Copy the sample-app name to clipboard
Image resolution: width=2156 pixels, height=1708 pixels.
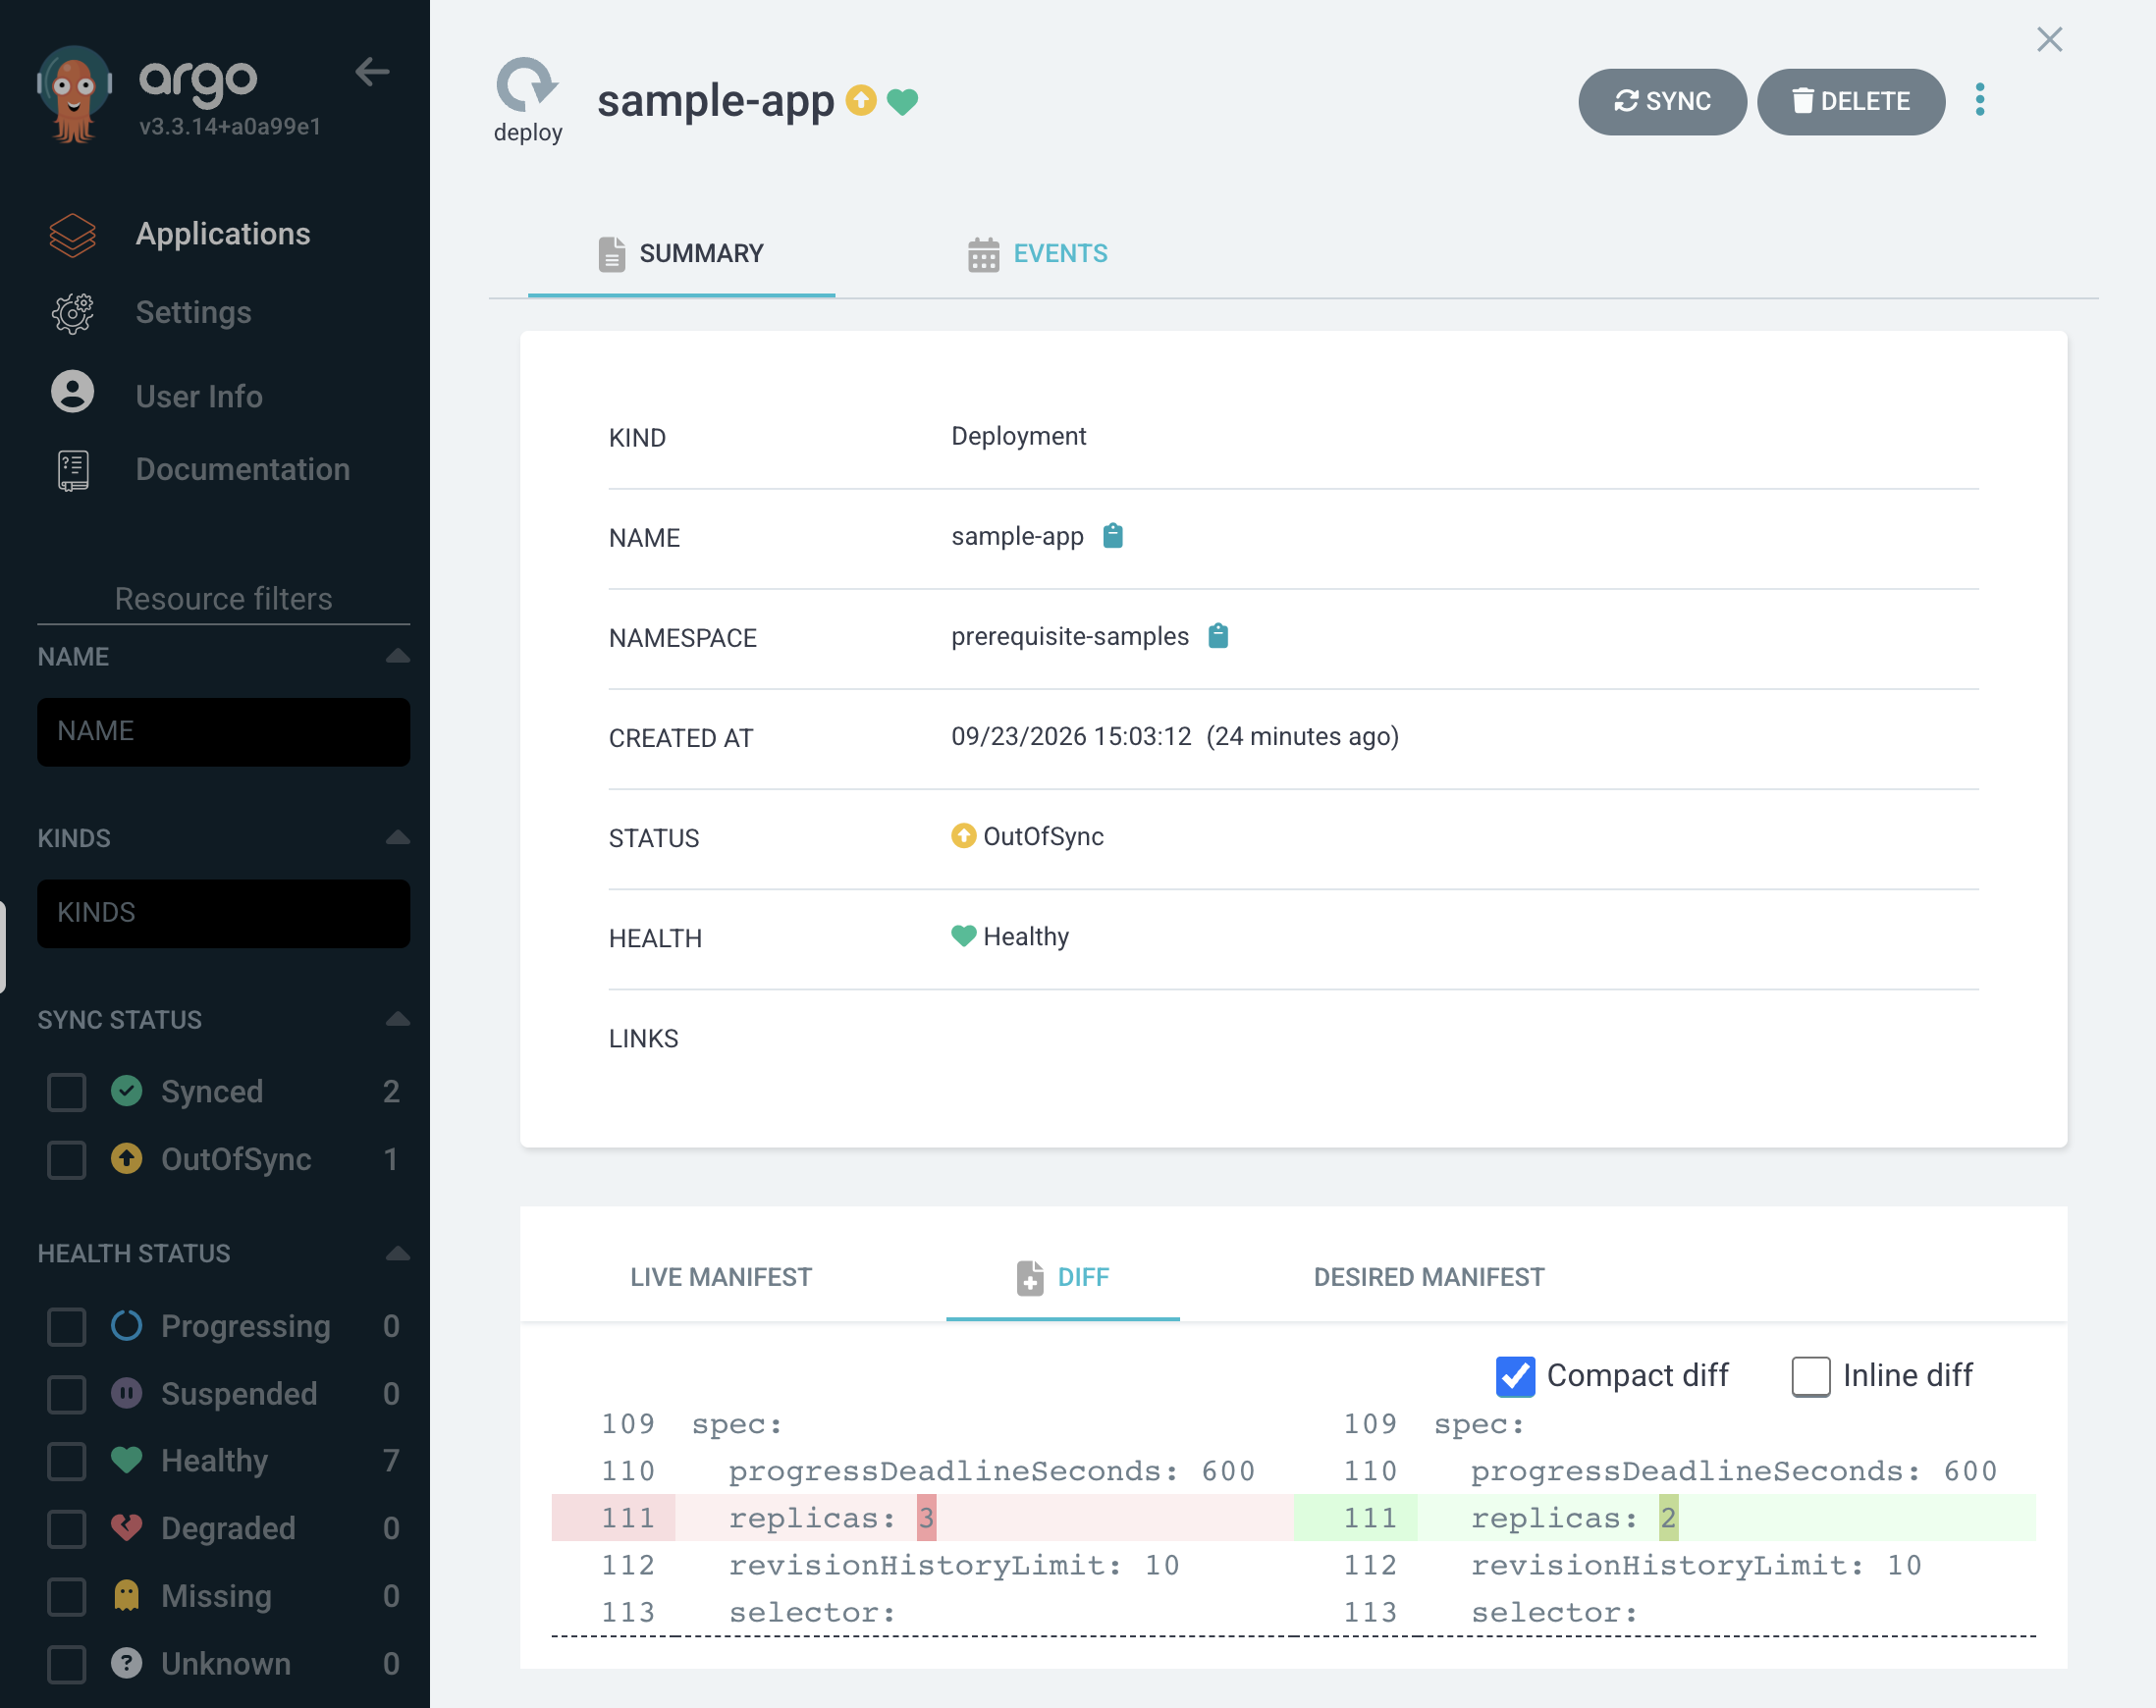coord(1113,536)
